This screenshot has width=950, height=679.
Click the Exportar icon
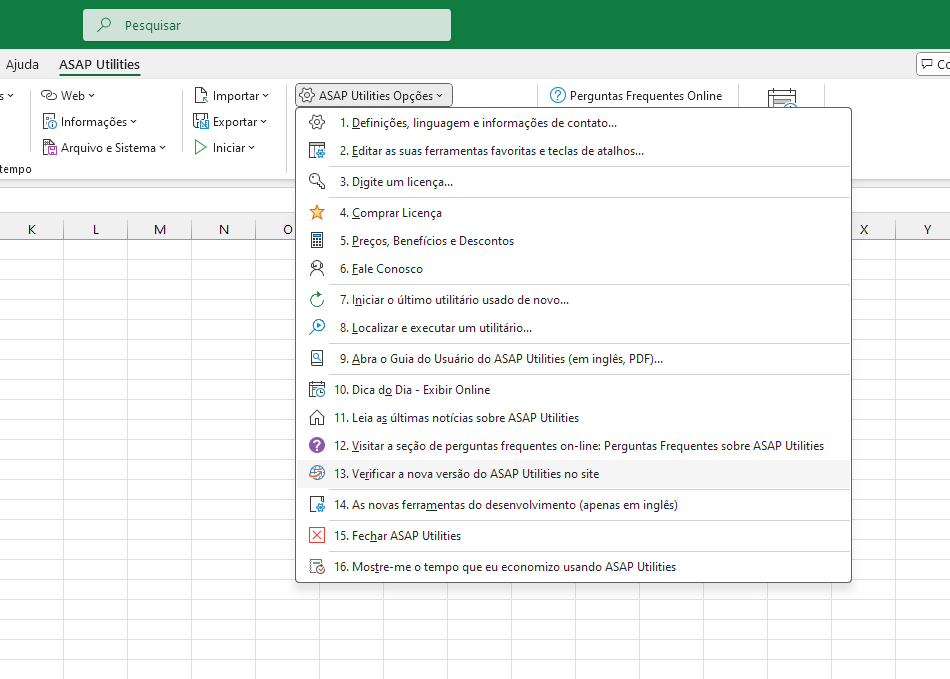(x=201, y=121)
